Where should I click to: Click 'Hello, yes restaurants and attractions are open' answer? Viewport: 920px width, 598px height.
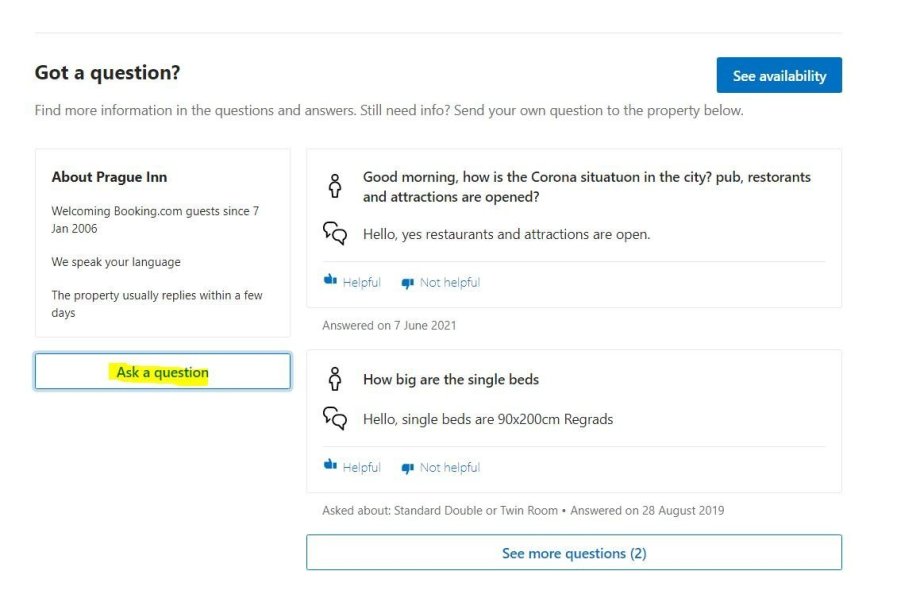click(506, 234)
